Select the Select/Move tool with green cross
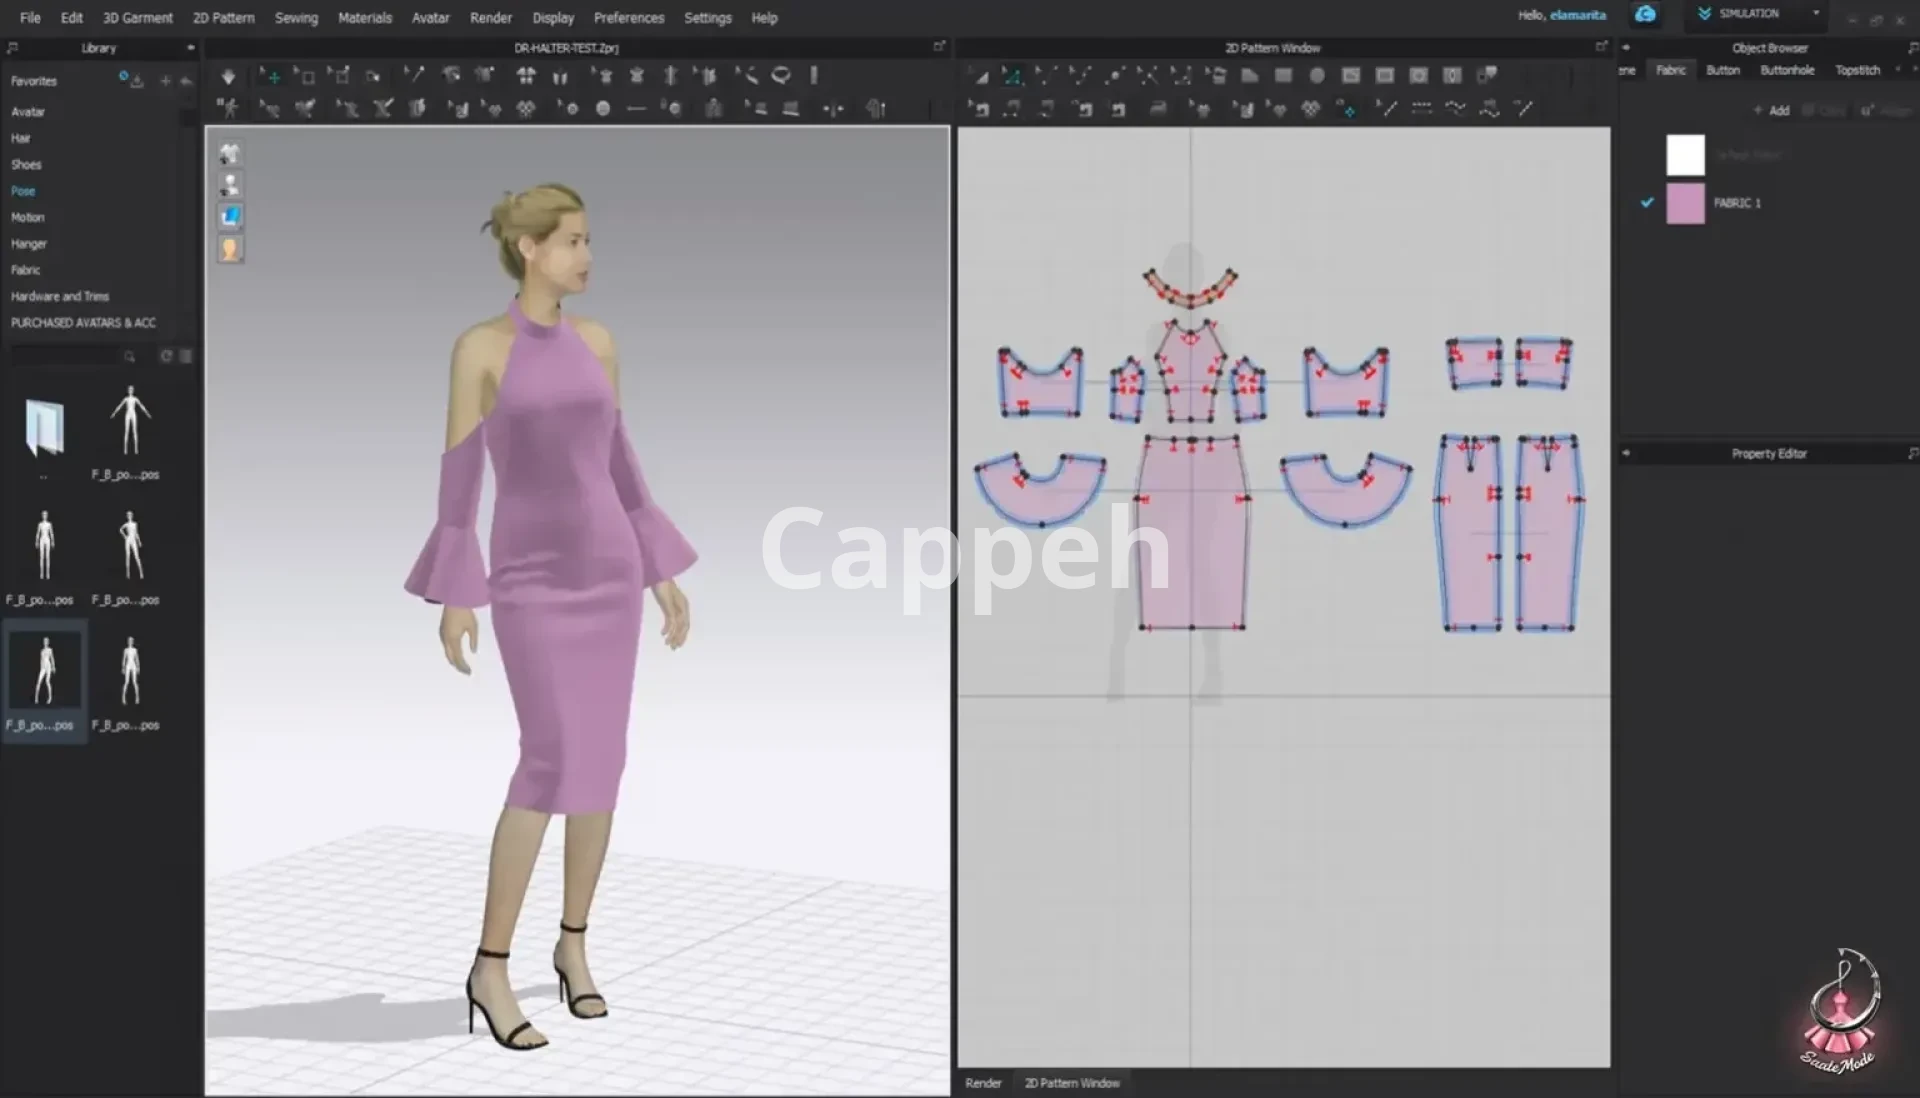The height and width of the screenshot is (1098, 1920). click(x=269, y=76)
